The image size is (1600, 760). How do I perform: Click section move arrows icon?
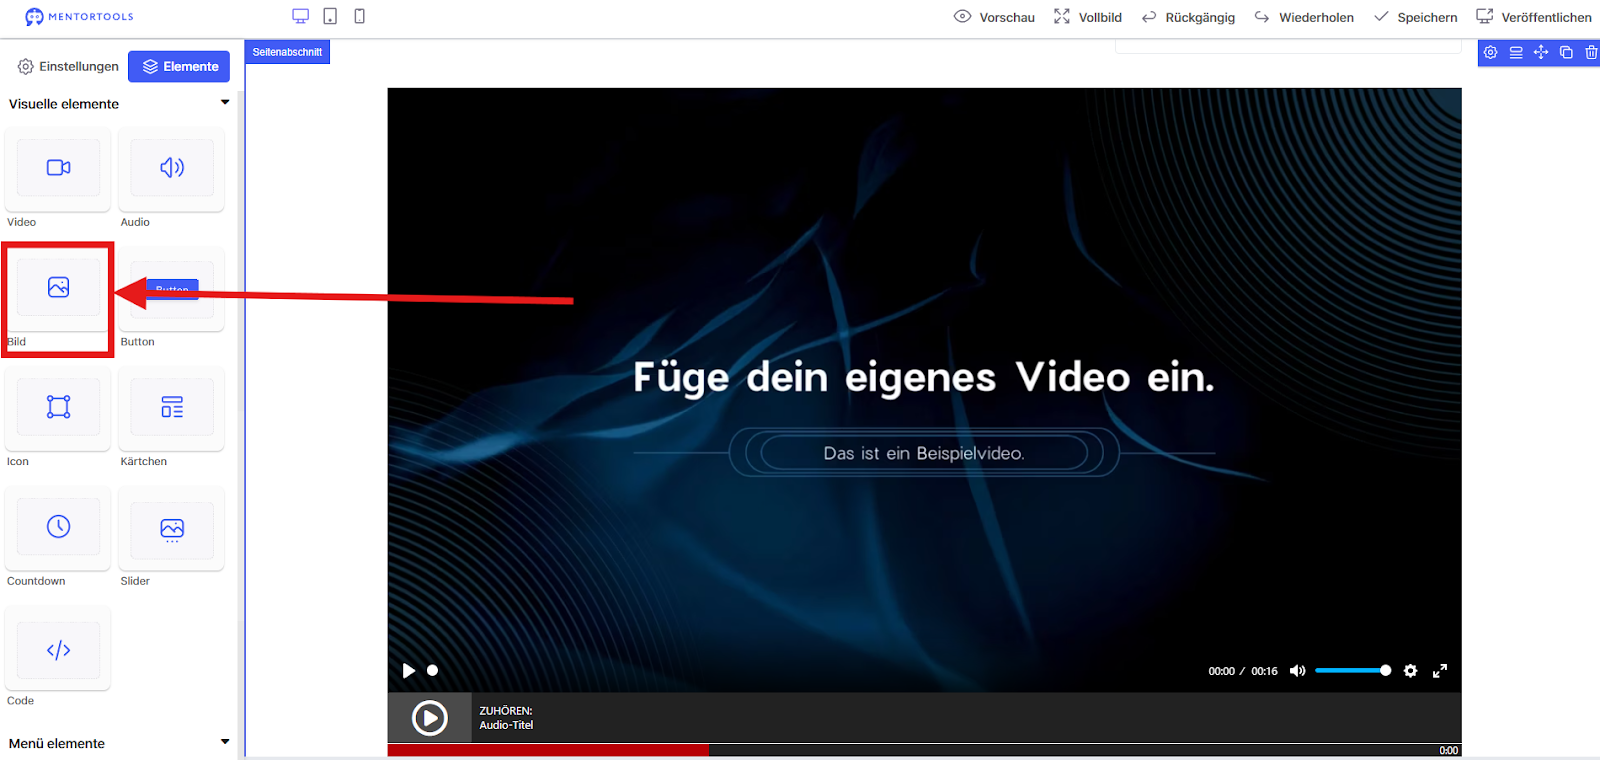click(1541, 52)
